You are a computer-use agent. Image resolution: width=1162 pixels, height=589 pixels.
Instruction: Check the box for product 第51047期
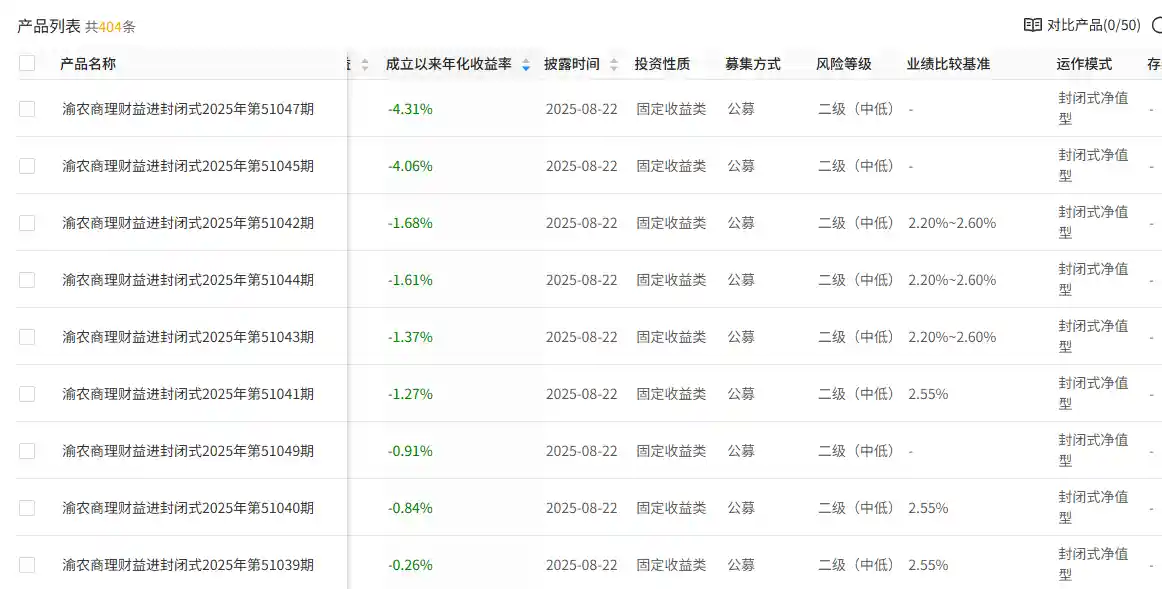(26, 109)
